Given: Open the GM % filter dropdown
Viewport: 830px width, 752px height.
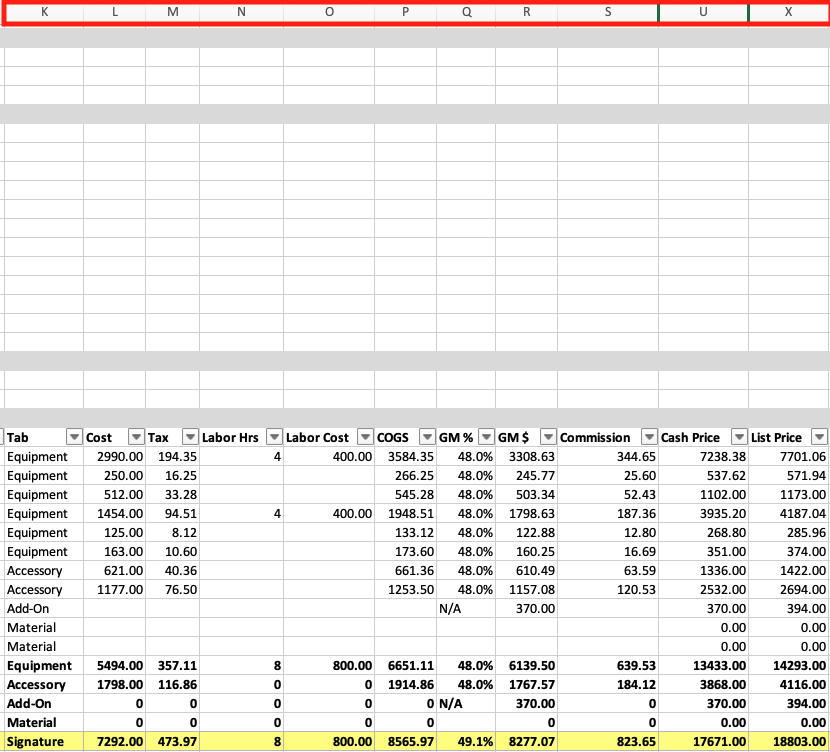Looking at the screenshot, I should pyautogui.click(x=486, y=437).
